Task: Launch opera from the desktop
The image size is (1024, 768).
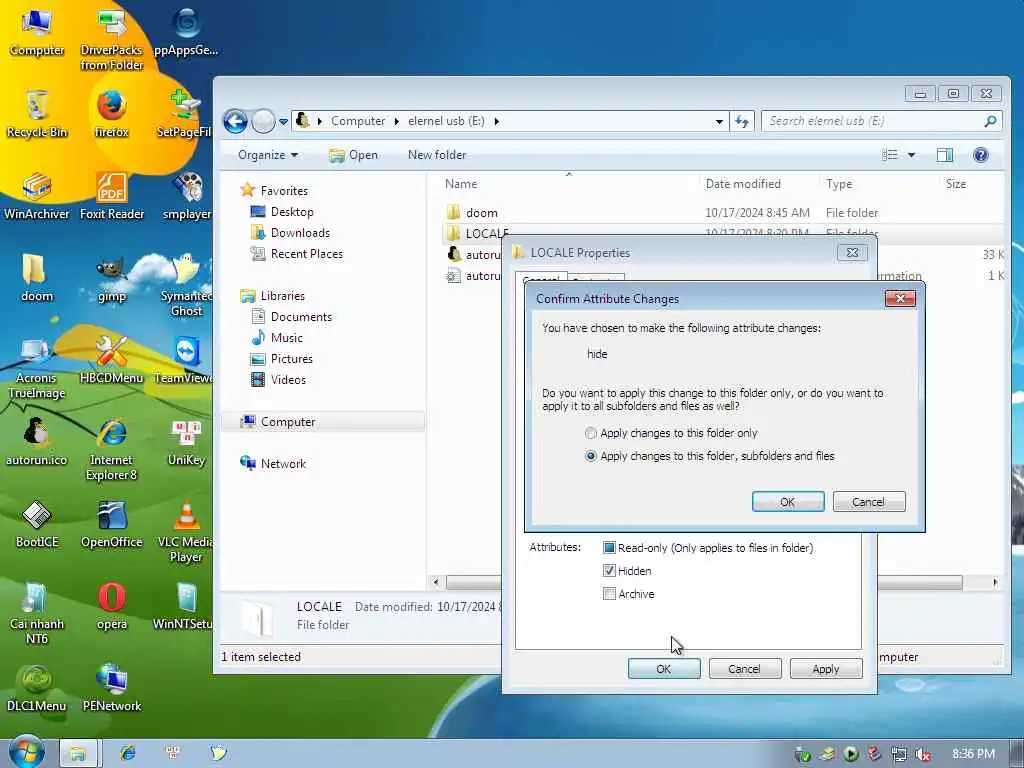Action: pos(112,607)
